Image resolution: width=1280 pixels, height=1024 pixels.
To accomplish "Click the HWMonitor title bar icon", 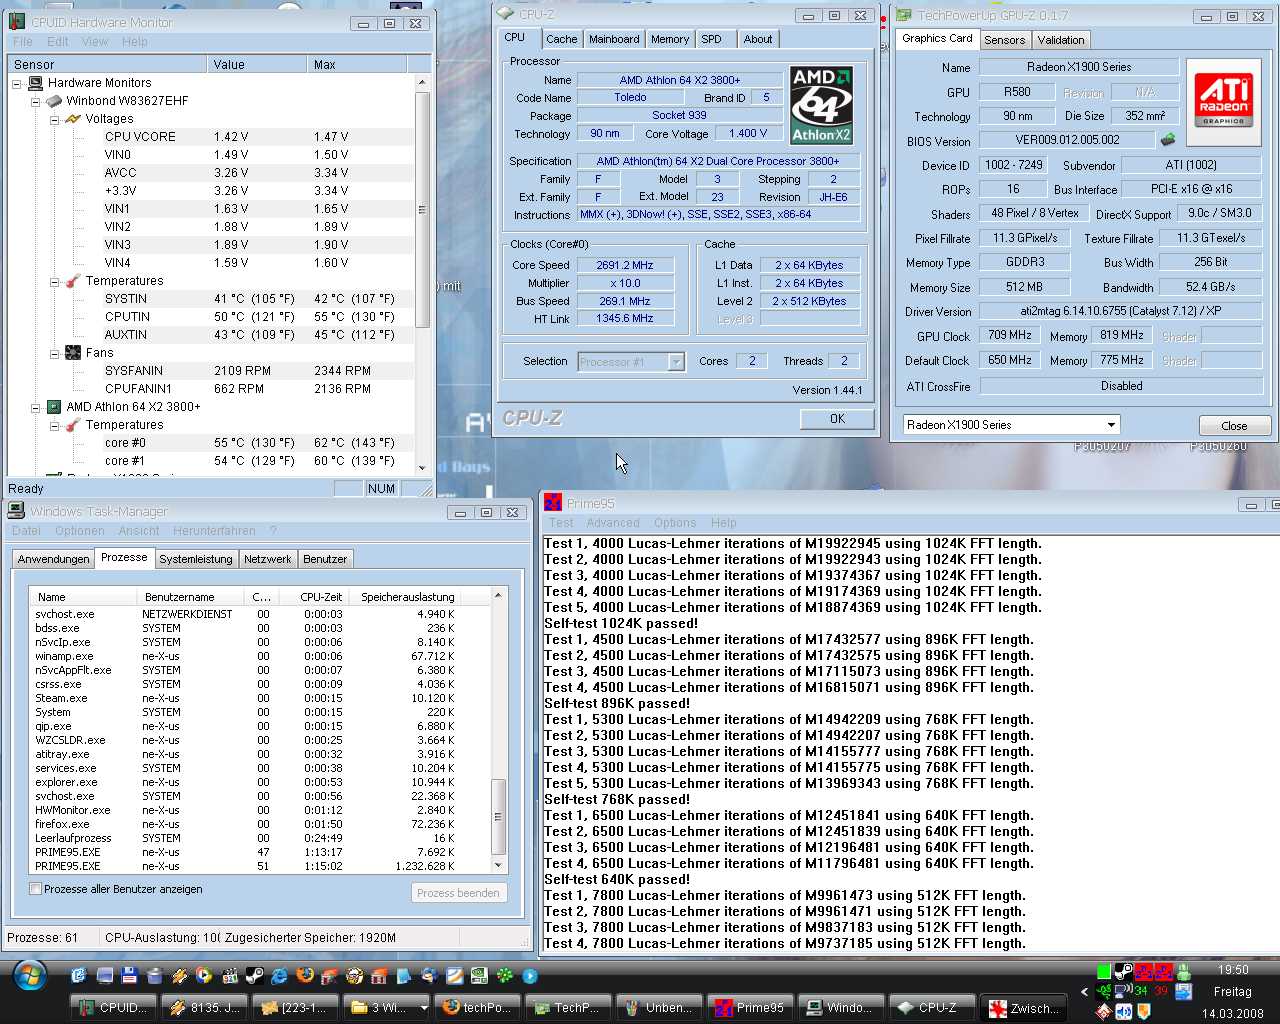I will [17, 22].
